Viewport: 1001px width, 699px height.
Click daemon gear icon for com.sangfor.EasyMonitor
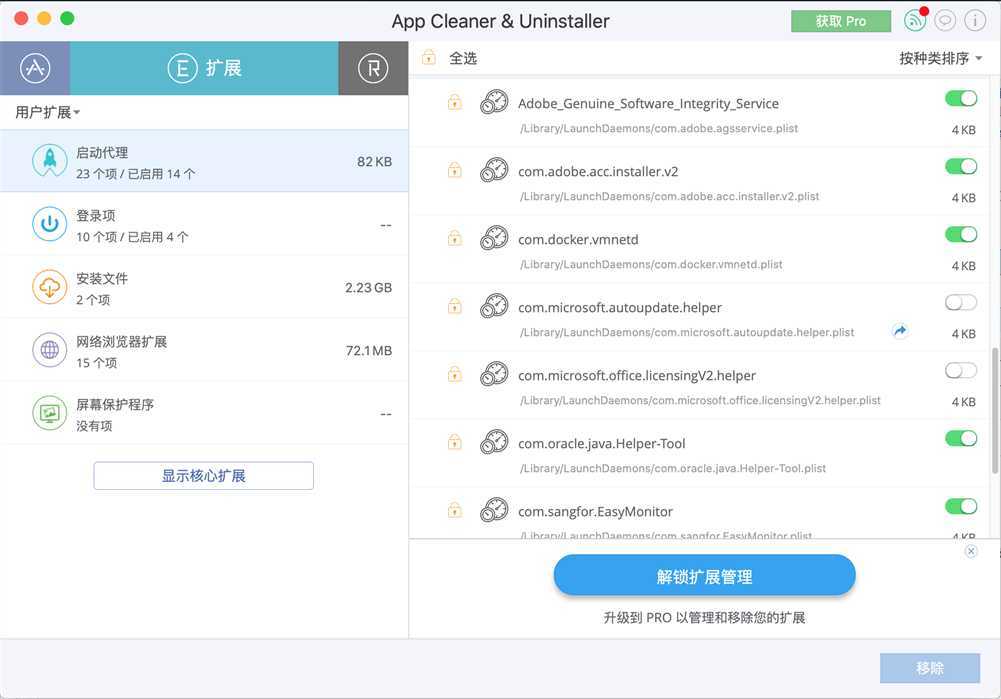[x=494, y=510]
